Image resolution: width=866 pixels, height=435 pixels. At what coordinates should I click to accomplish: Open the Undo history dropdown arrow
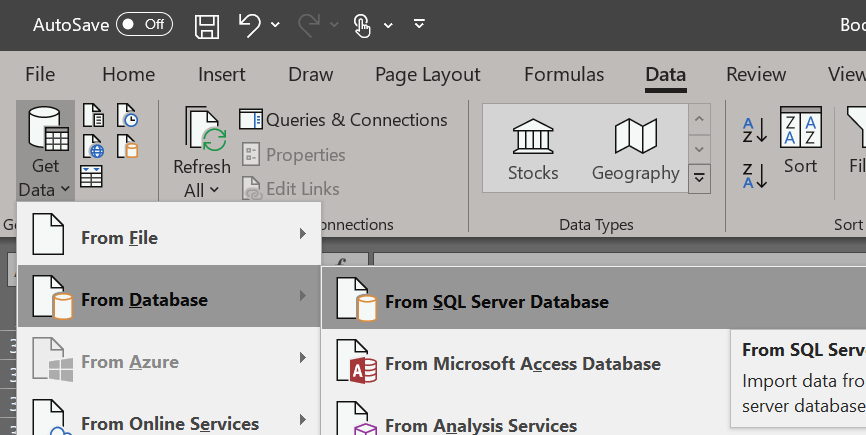click(275, 25)
